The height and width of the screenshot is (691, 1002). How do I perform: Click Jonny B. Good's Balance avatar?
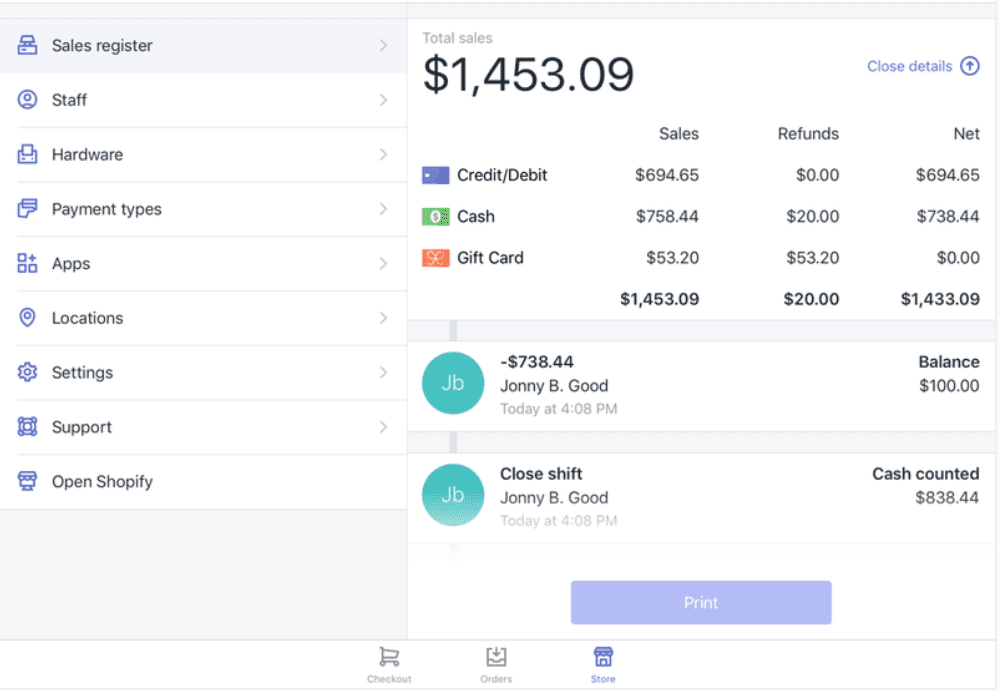click(x=453, y=383)
